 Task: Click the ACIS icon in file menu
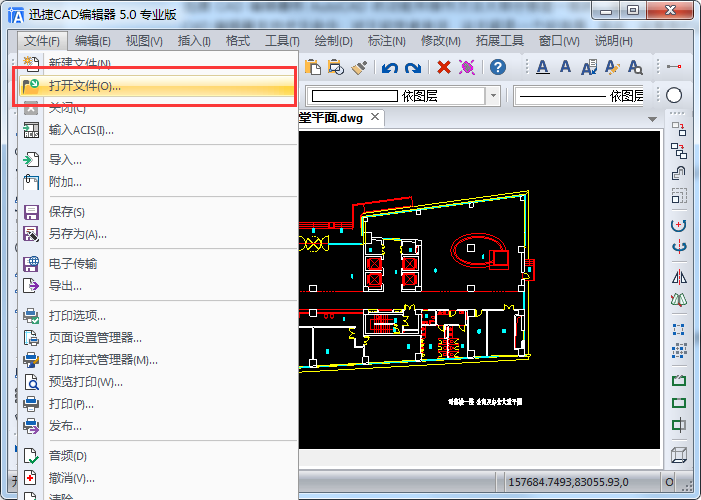coord(31,130)
